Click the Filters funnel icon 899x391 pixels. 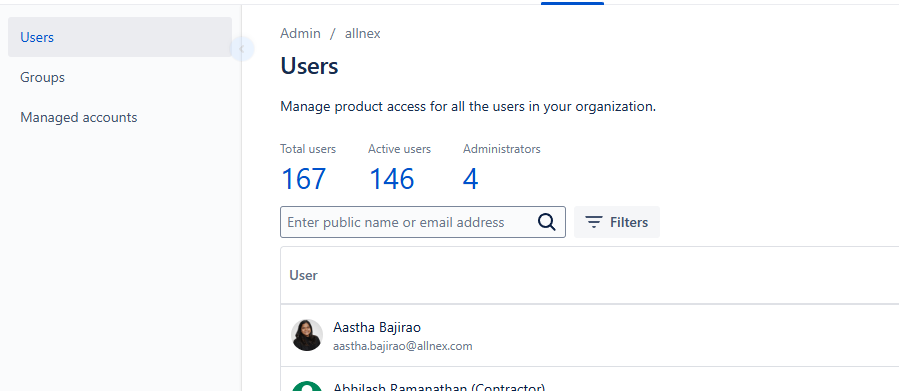(594, 222)
